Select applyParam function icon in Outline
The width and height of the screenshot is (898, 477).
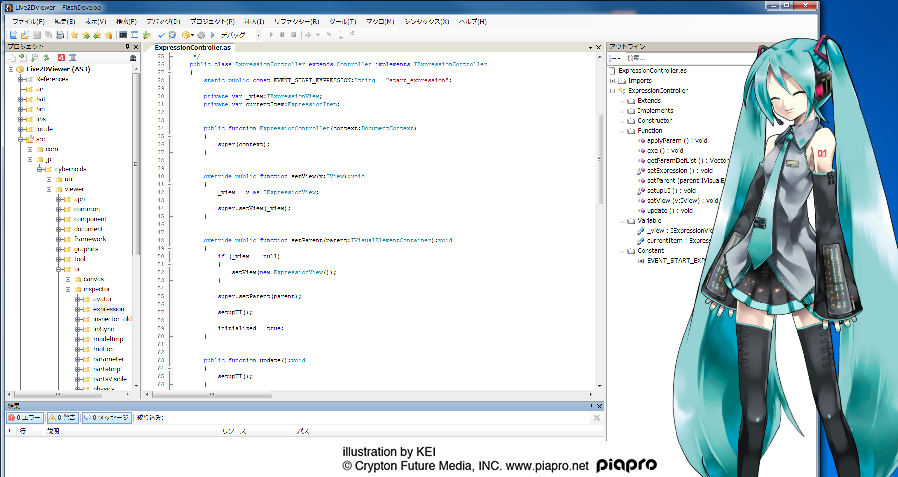(x=643, y=140)
